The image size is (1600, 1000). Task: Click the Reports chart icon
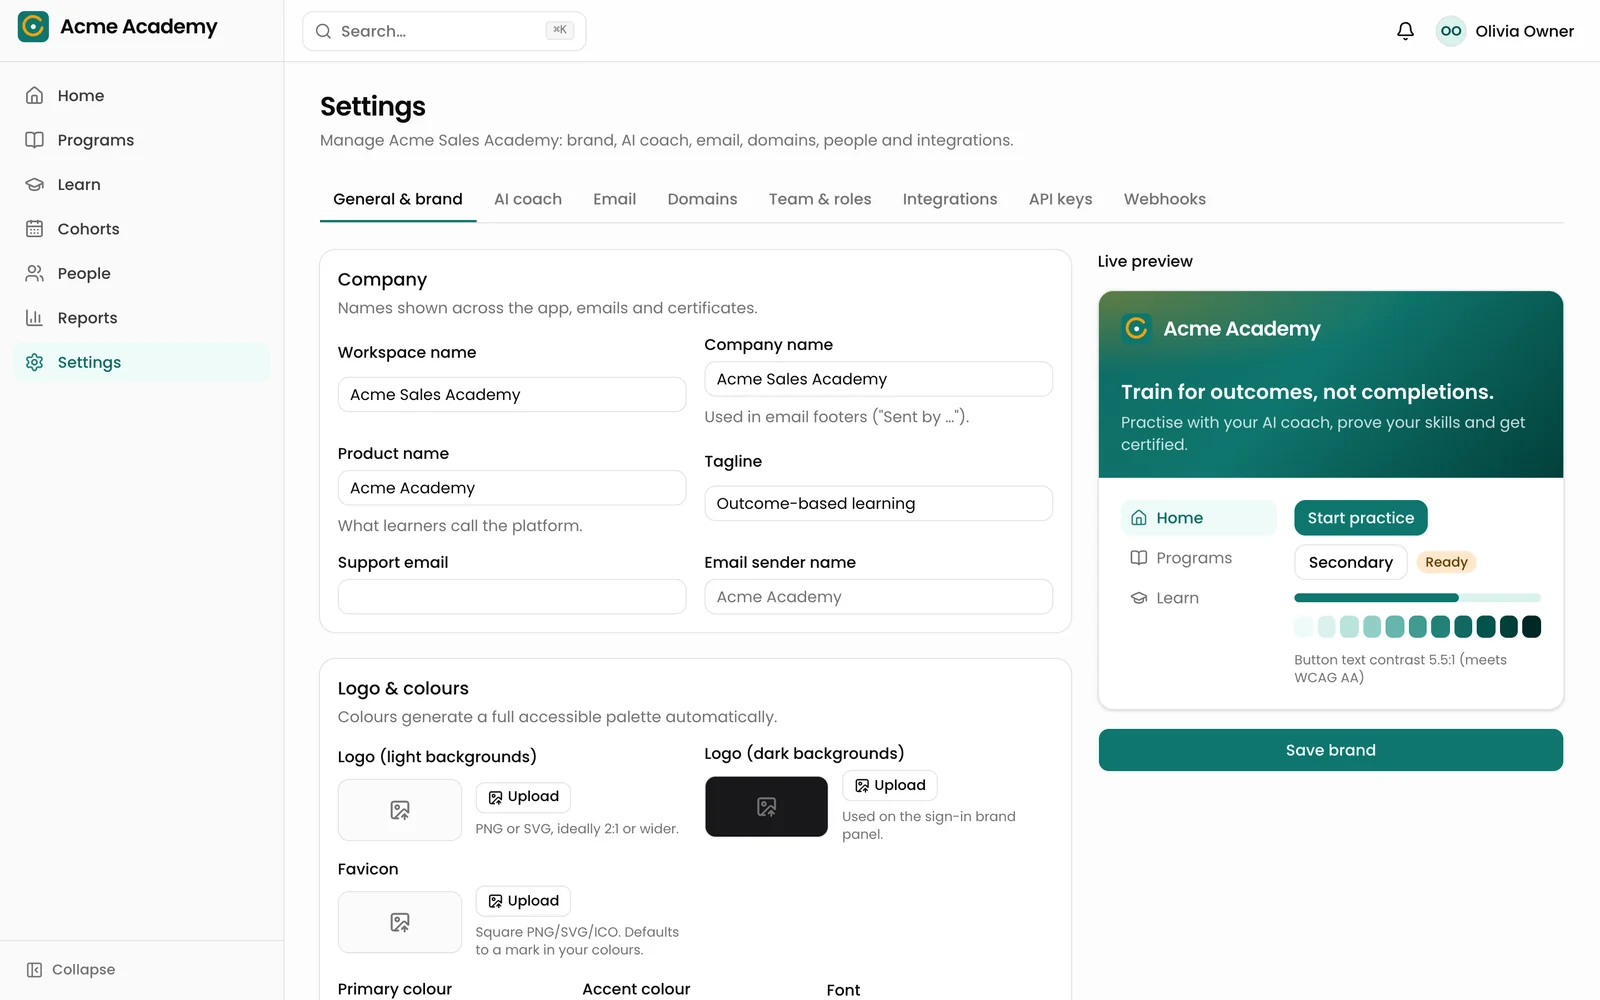(x=34, y=318)
